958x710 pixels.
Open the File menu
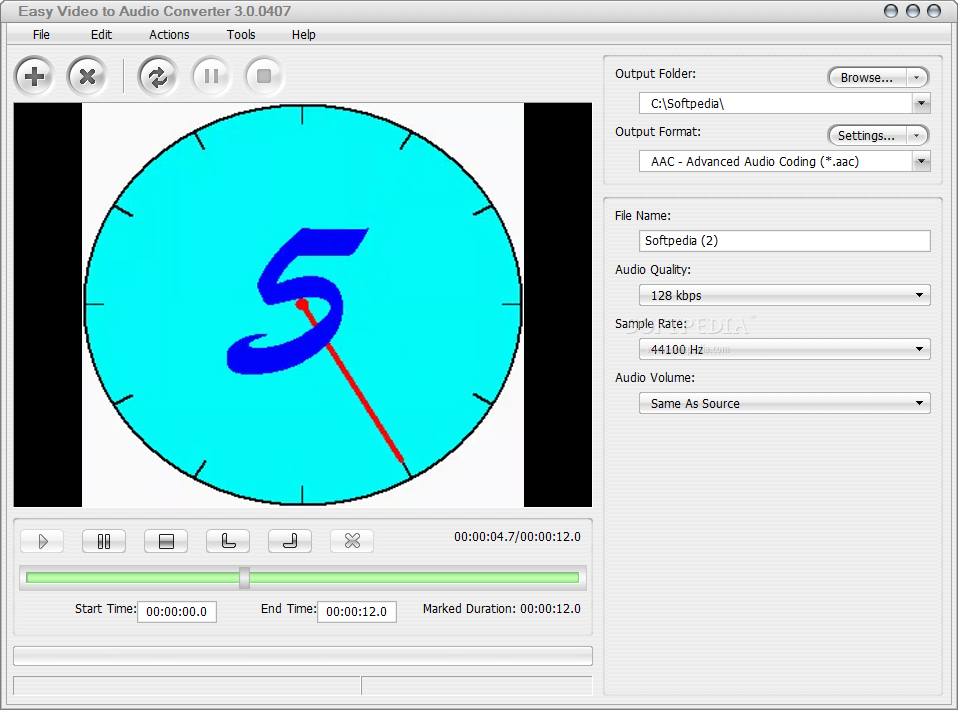41,35
